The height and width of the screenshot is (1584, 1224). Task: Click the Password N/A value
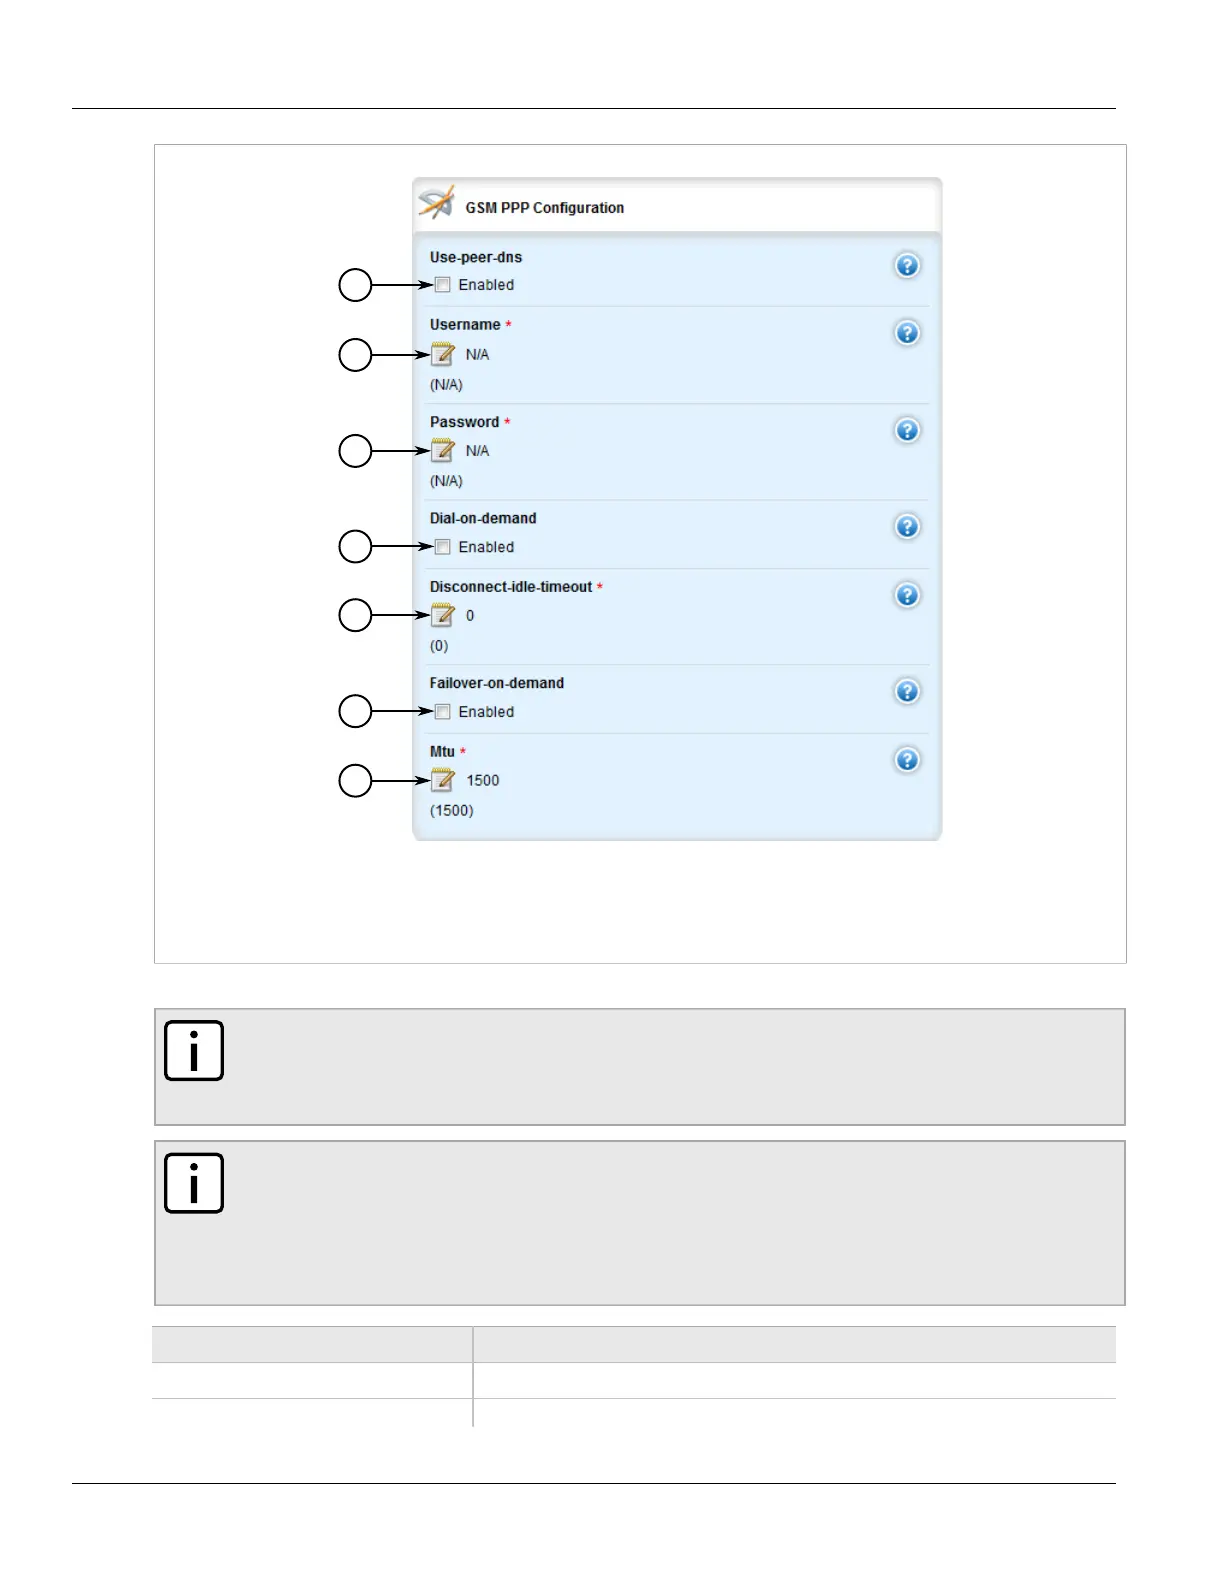(477, 451)
